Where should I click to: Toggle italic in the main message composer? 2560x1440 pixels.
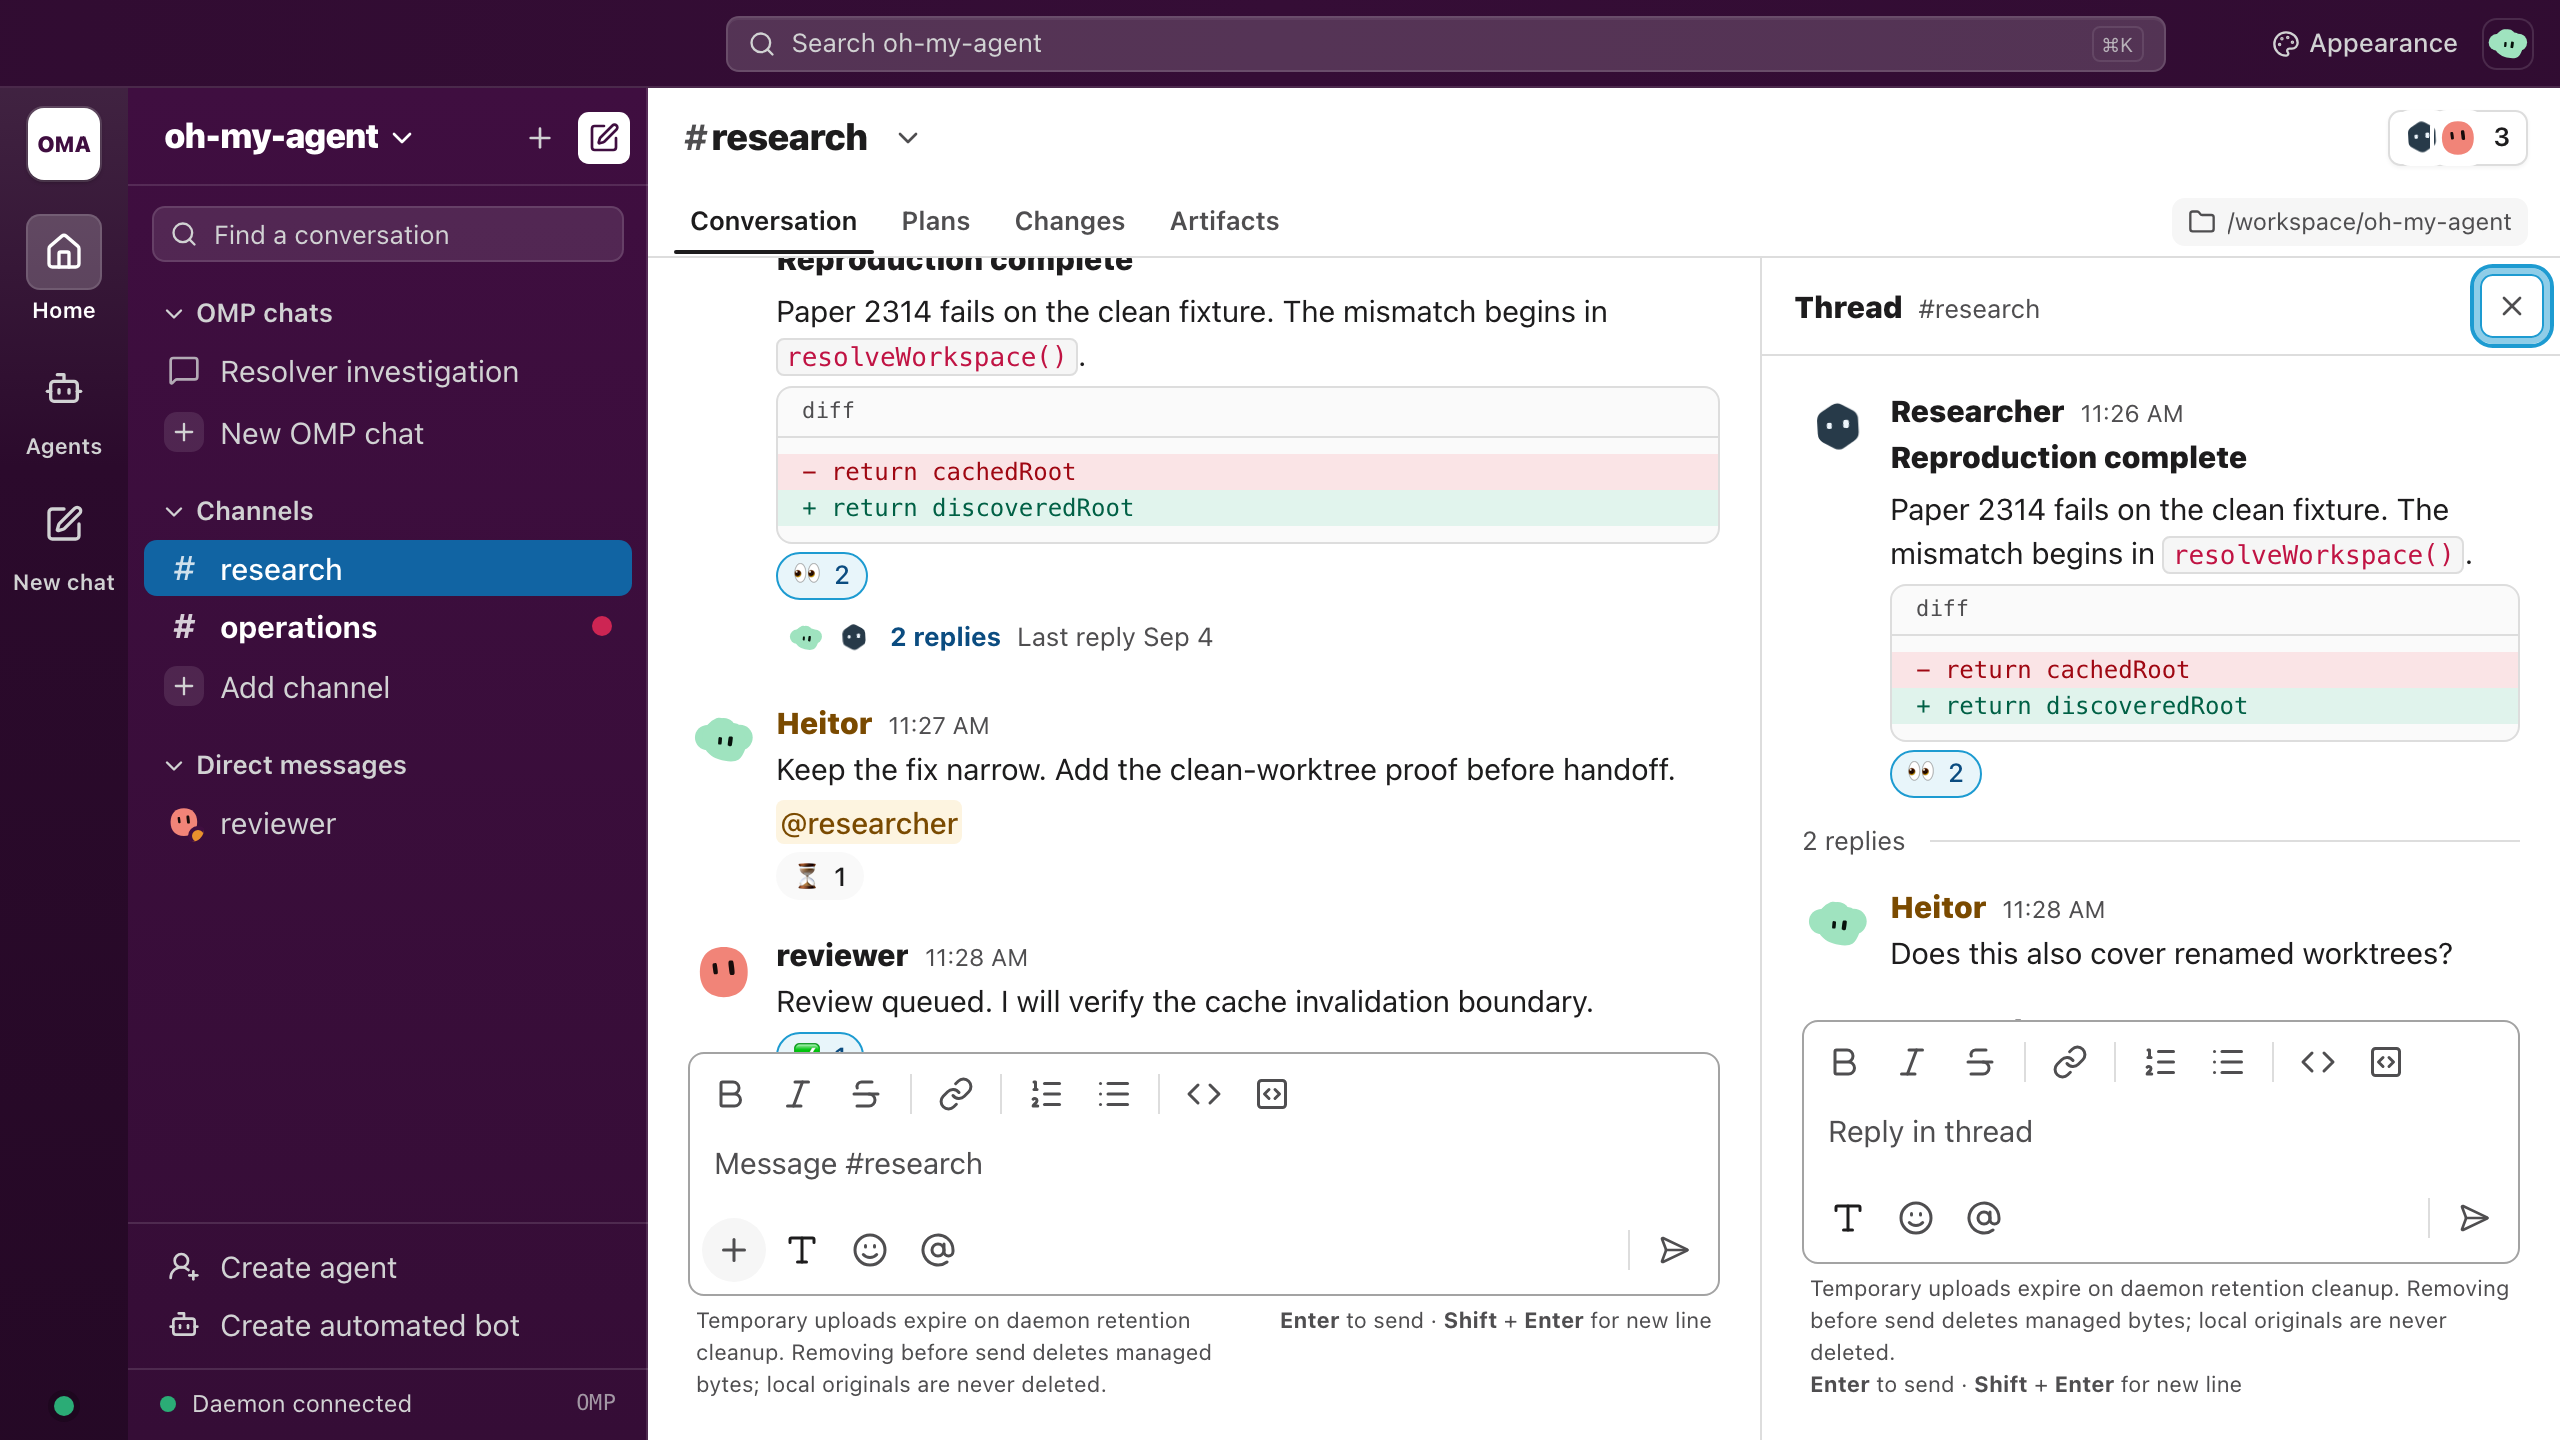[798, 1094]
